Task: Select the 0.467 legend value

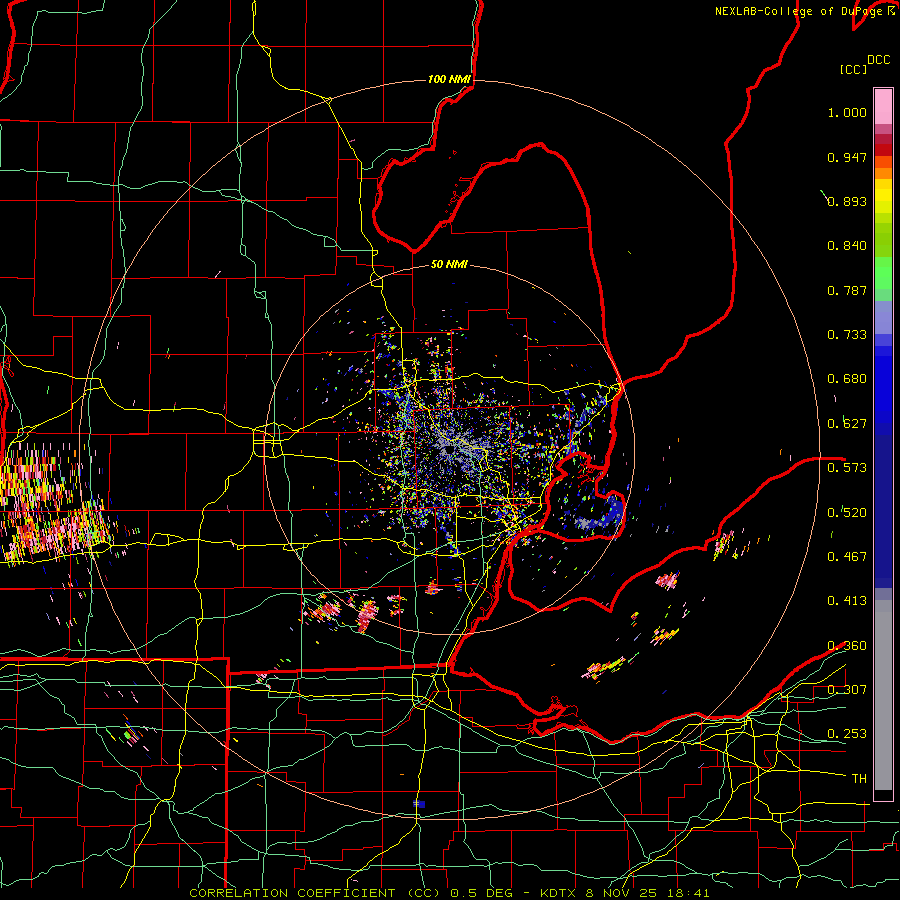Action: [847, 556]
